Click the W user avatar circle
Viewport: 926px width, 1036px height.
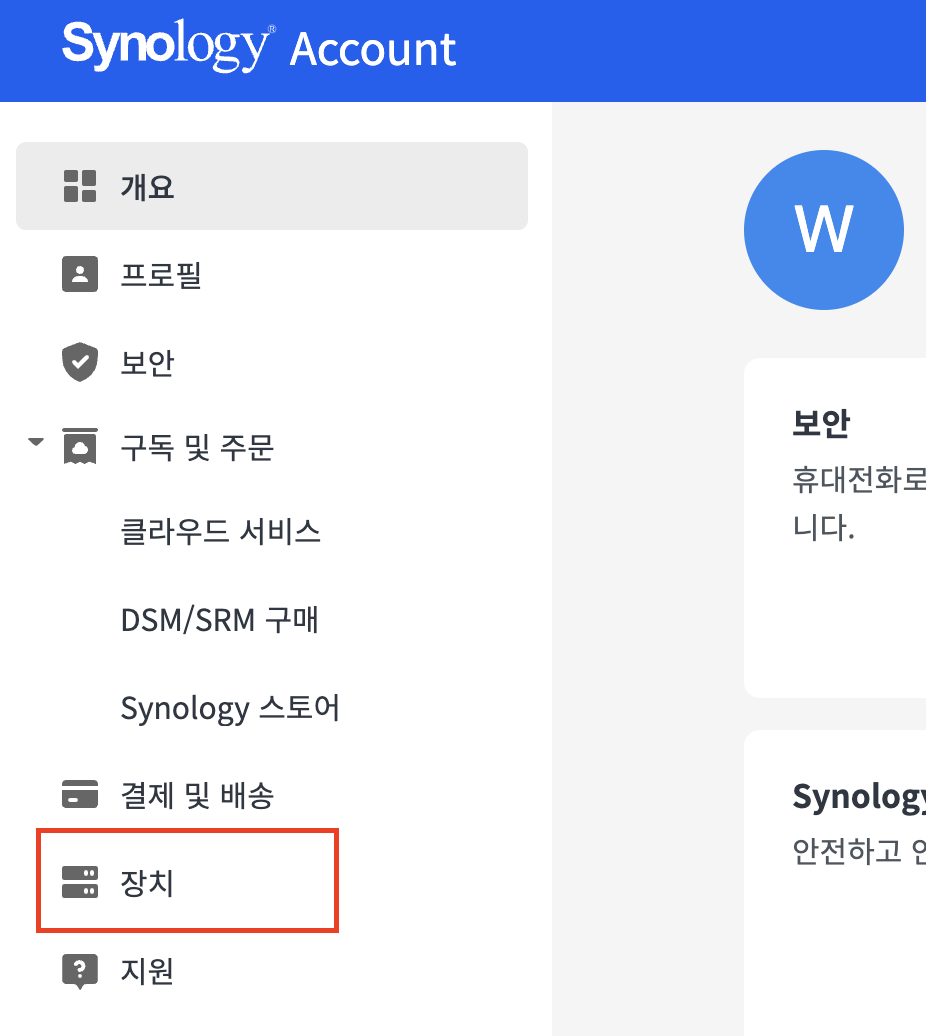click(x=824, y=230)
